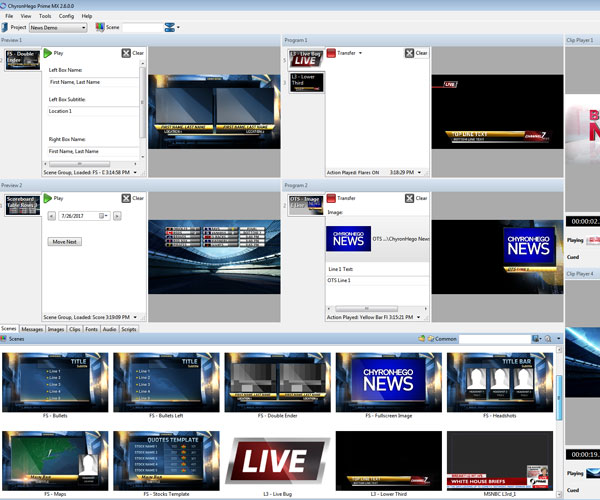Select the FS - Double Ender scene thumbnail
The width and height of the screenshot is (600, 500).
277,383
